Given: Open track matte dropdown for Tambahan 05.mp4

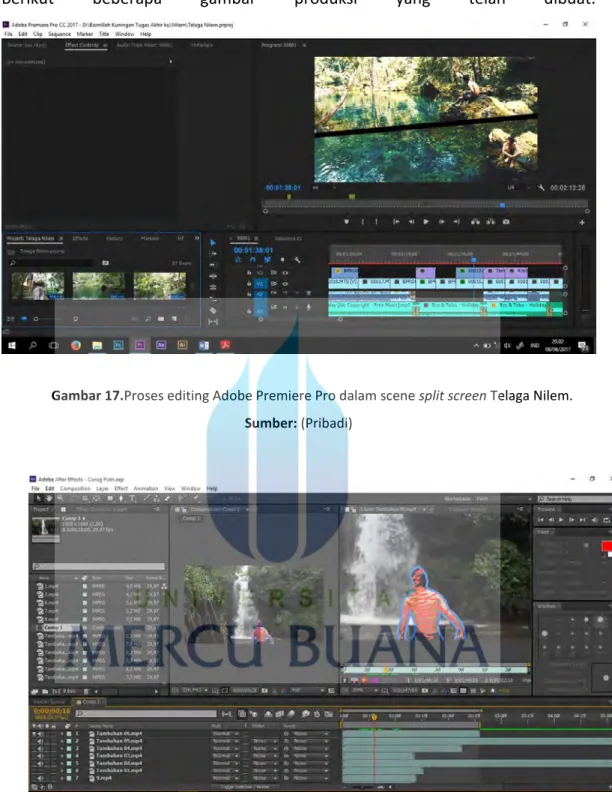Looking at the screenshot, I should [x=264, y=741].
